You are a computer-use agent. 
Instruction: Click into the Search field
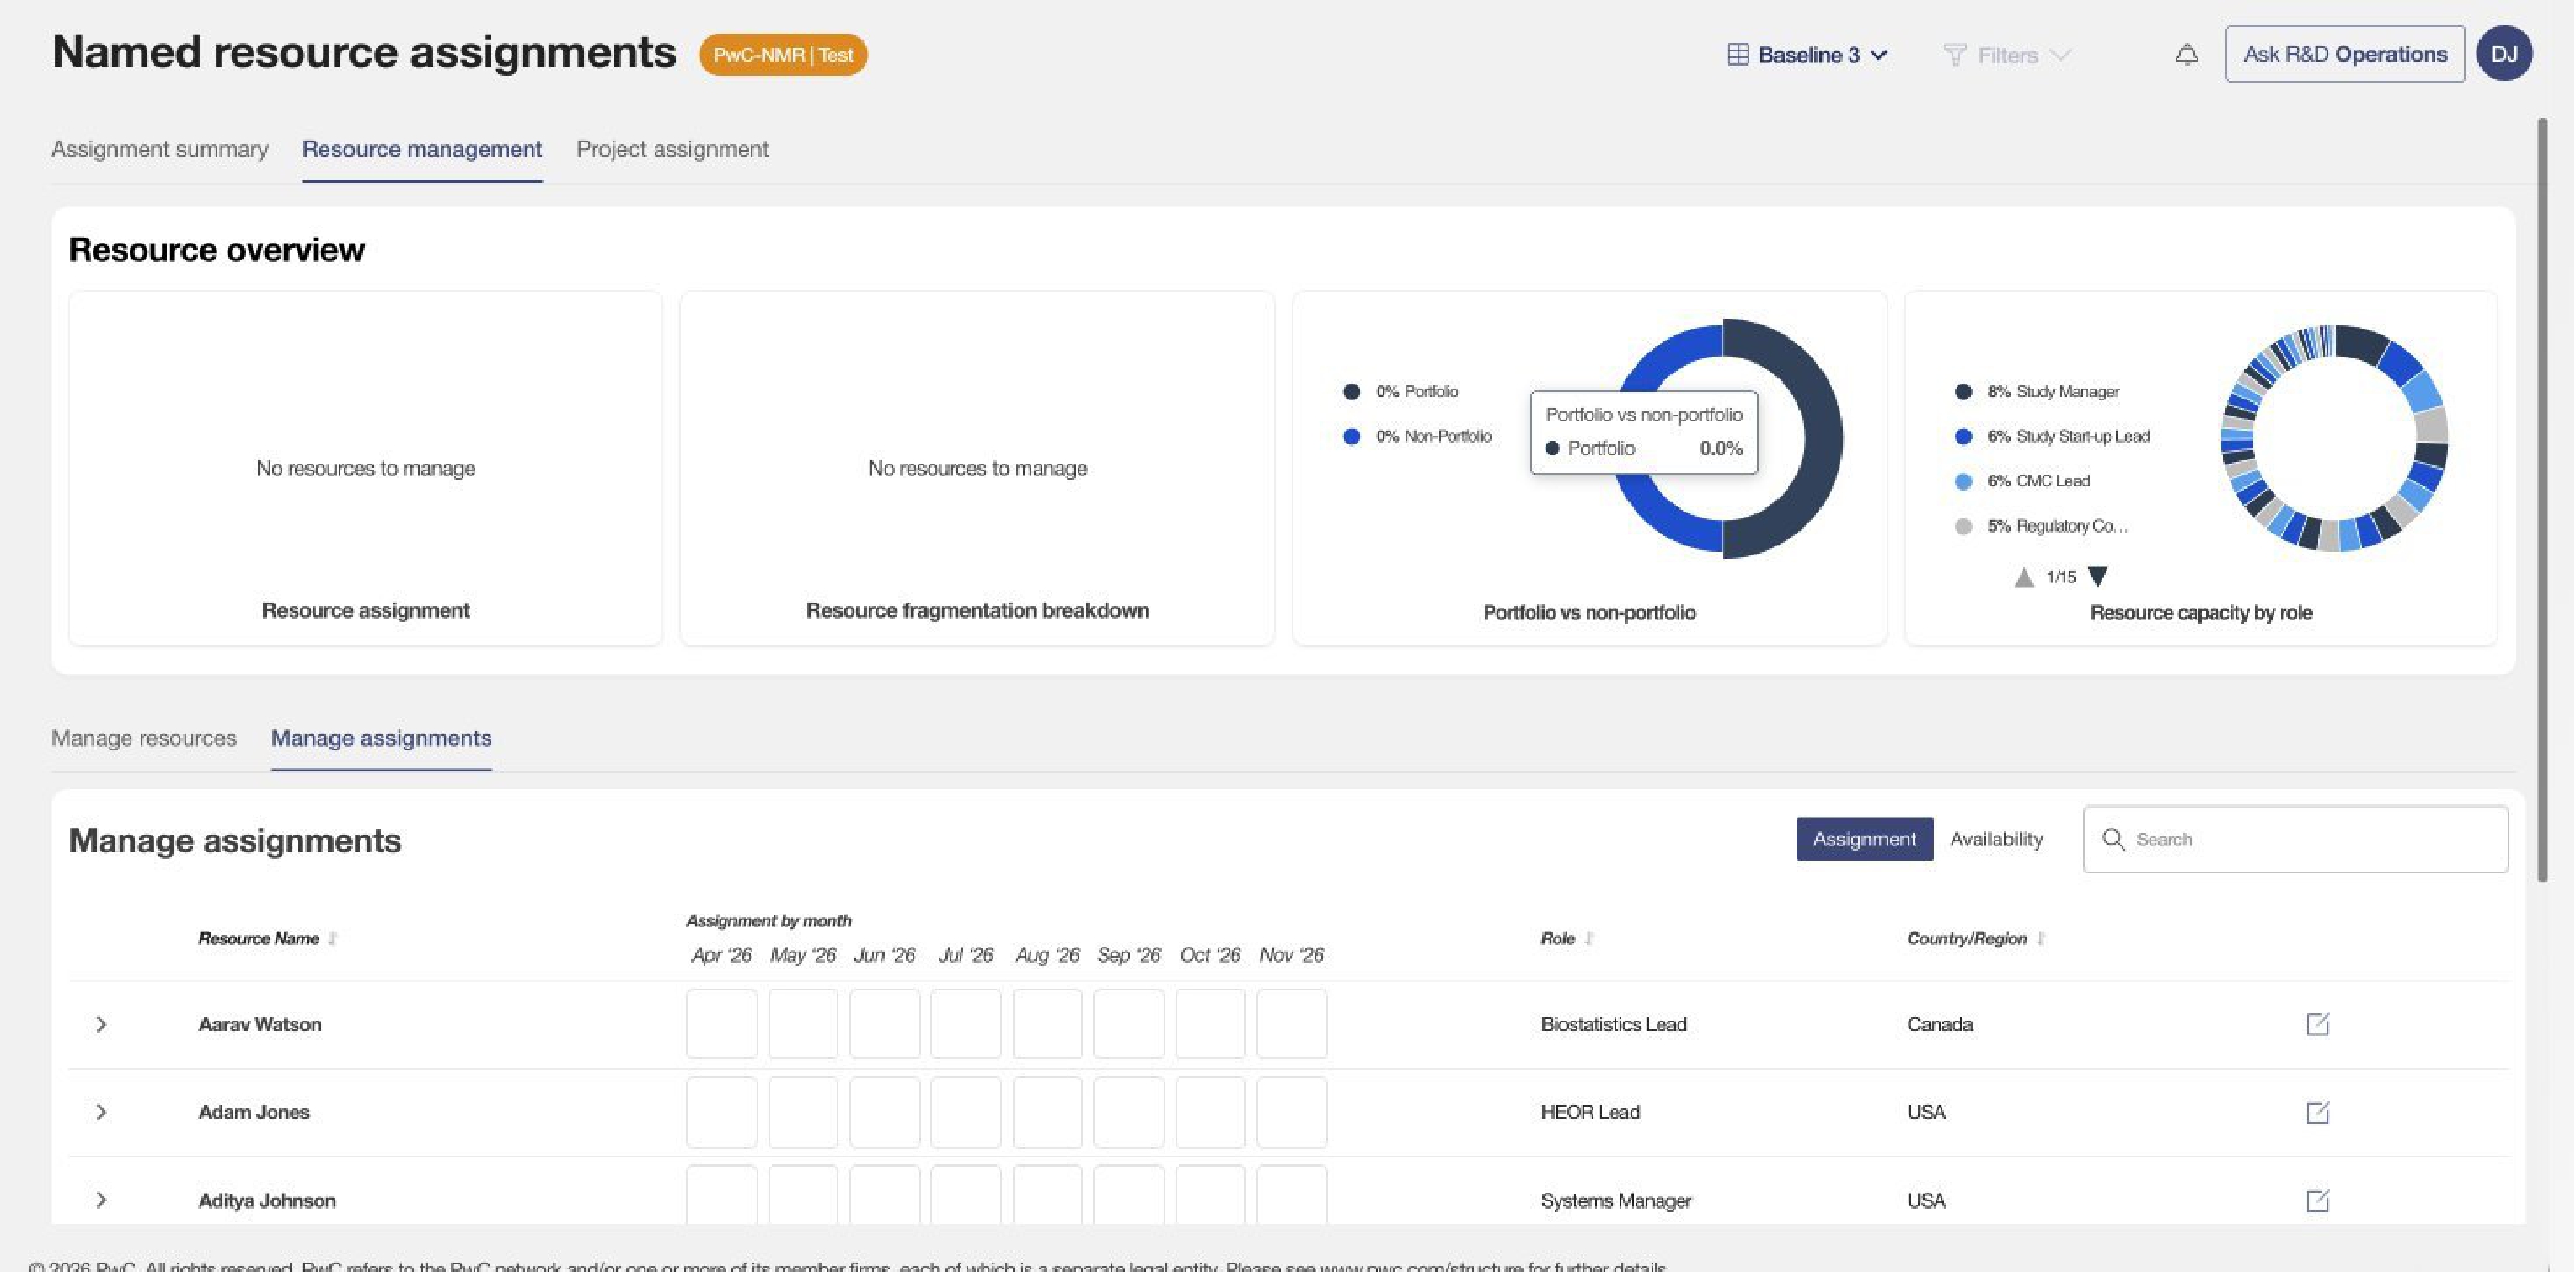pyautogui.click(x=2295, y=839)
